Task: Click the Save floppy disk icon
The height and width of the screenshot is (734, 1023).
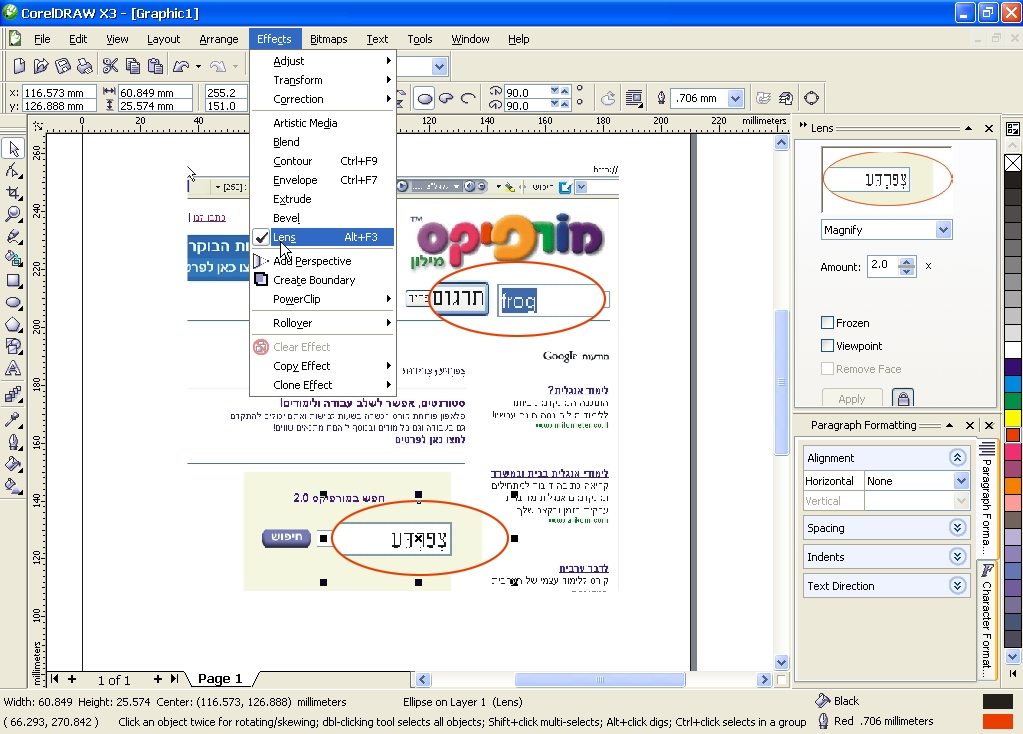Action: [63, 66]
